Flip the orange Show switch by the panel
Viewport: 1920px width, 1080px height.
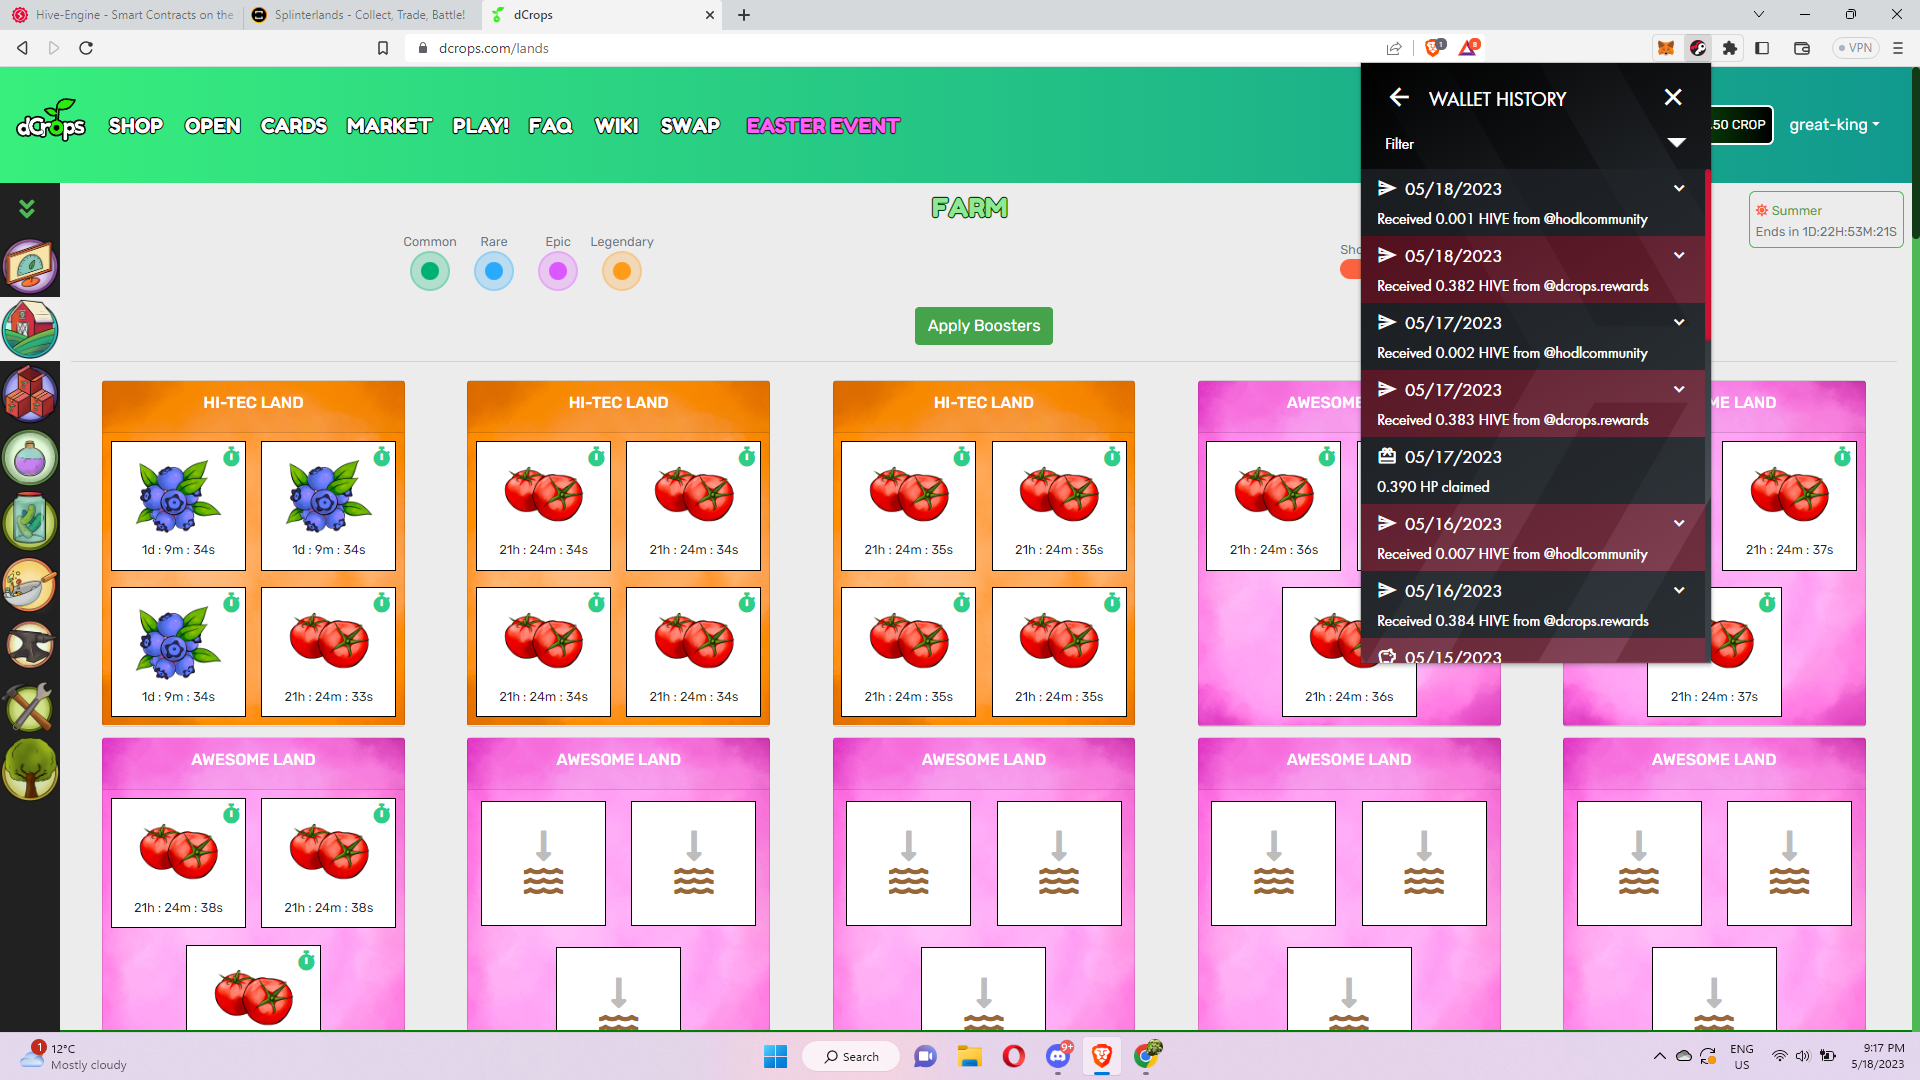click(1351, 269)
